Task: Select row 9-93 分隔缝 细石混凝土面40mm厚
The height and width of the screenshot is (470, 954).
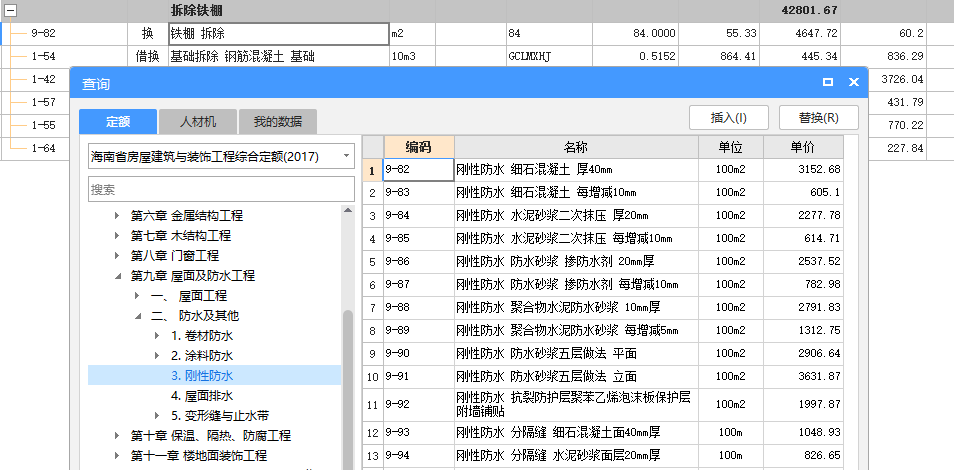Action: coord(603,433)
